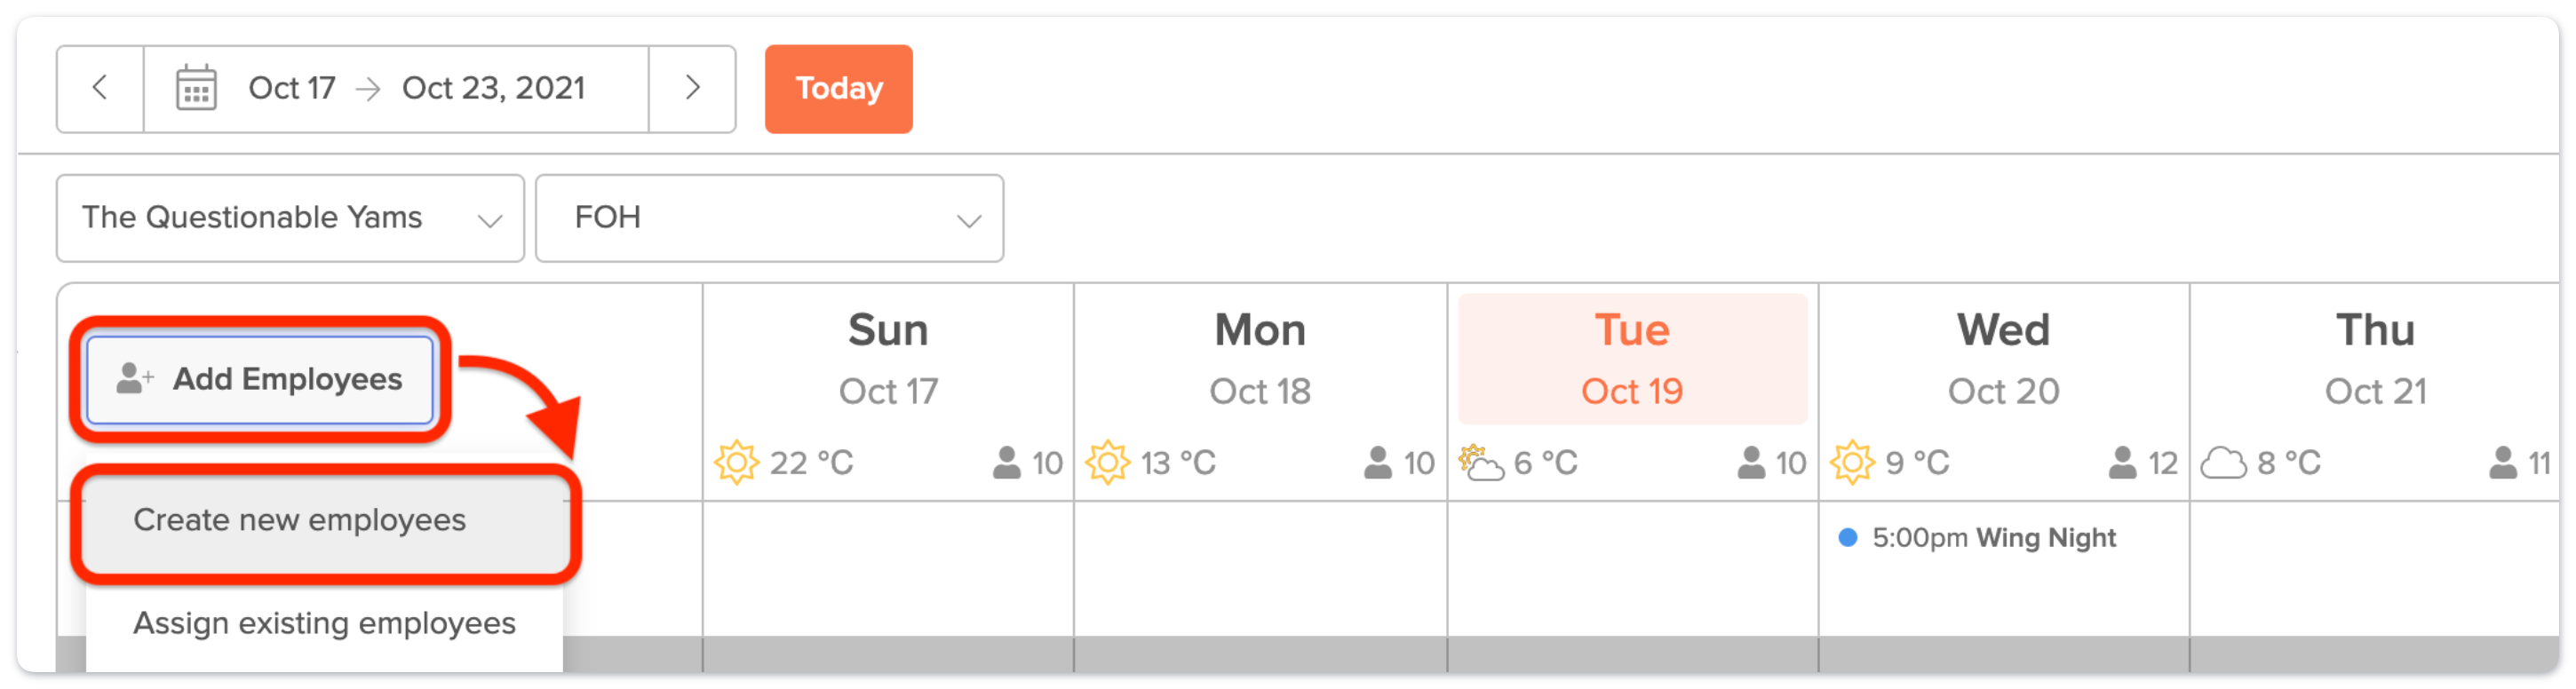
Task: Click the sunny weather icon for Sunday
Action: pos(736,463)
